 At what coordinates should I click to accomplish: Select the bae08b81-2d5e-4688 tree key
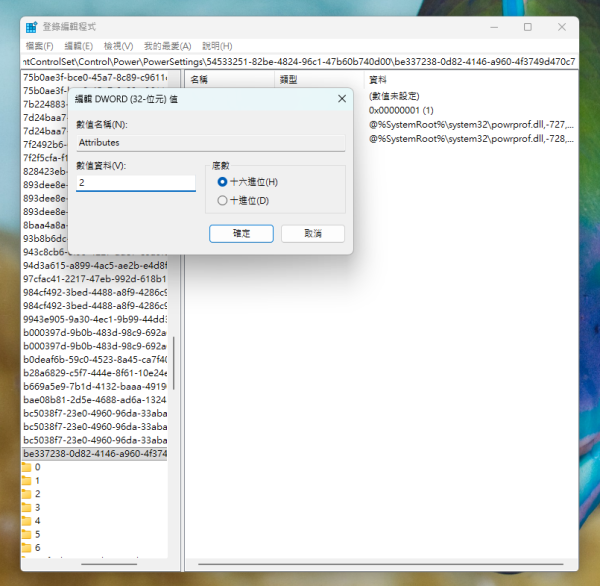pyautogui.click(x=95, y=400)
